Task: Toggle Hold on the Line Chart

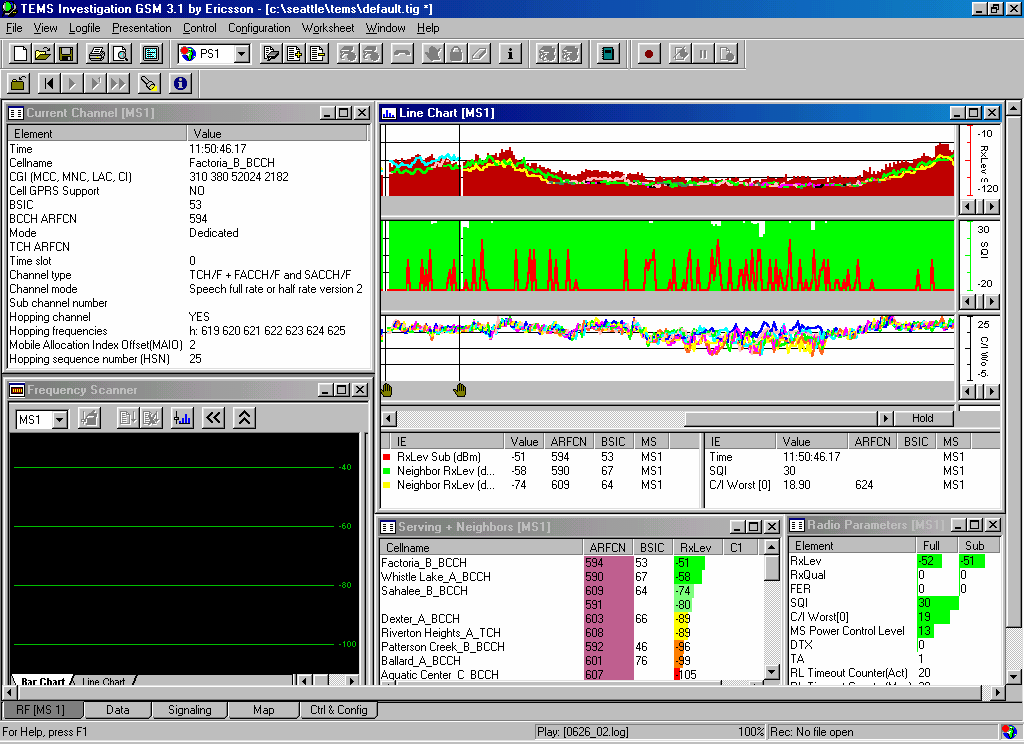Action: [923, 417]
